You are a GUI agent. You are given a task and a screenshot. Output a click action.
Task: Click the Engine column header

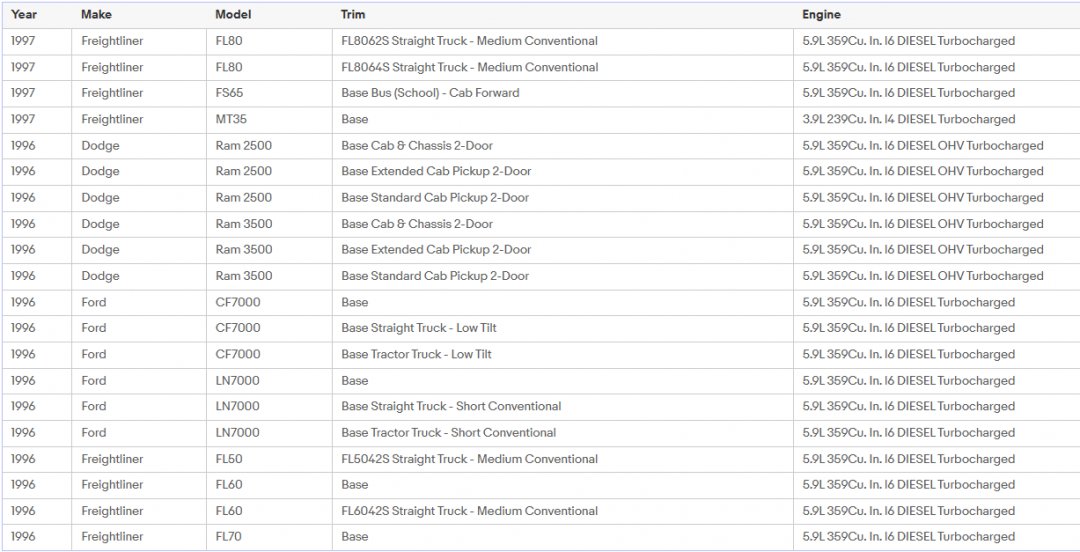(x=821, y=14)
